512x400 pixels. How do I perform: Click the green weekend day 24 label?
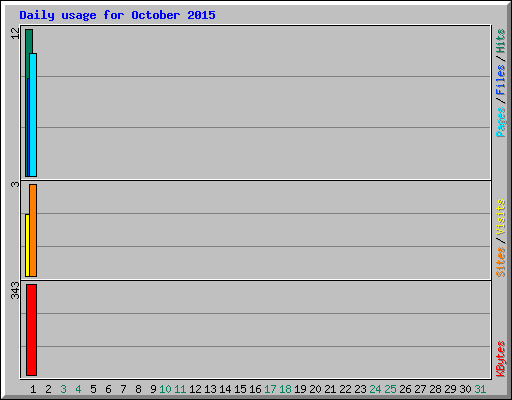click(375, 389)
